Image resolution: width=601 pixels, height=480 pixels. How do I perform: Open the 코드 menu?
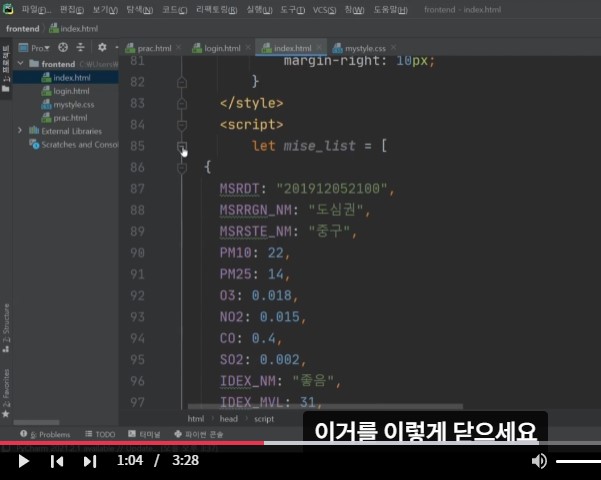click(174, 10)
